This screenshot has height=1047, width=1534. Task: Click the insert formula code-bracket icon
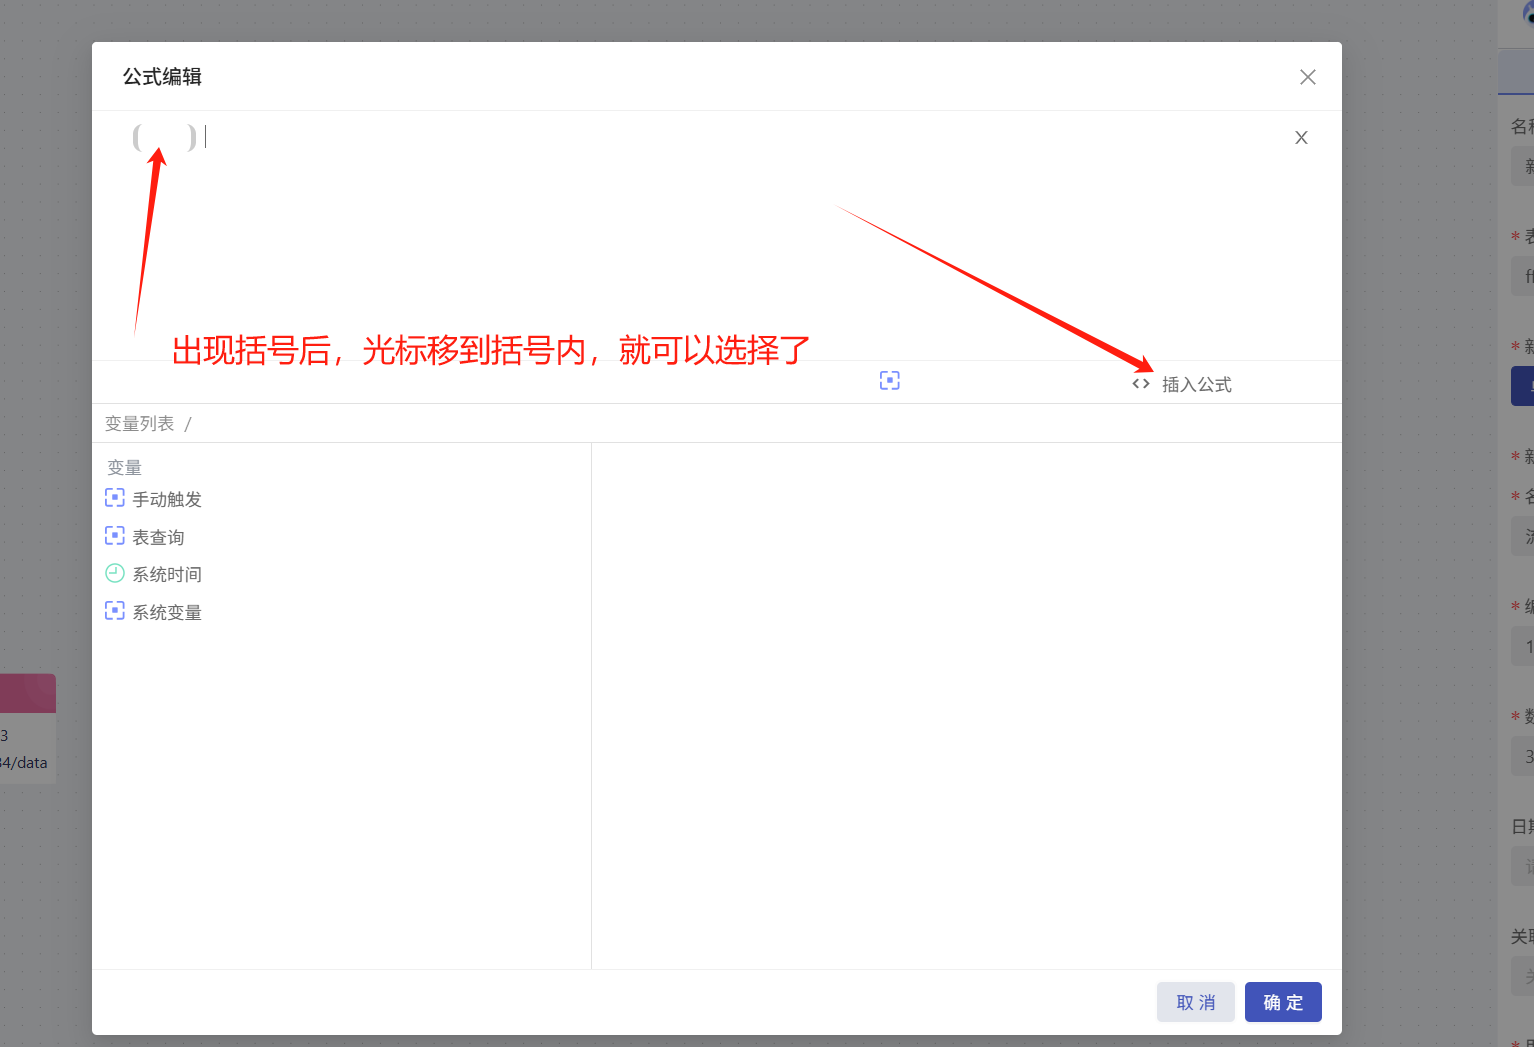[1140, 384]
